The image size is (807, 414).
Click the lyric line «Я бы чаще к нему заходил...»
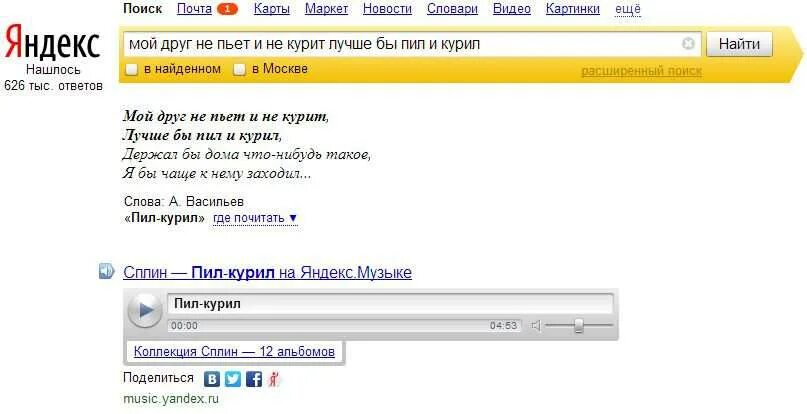[x=217, y=173]
